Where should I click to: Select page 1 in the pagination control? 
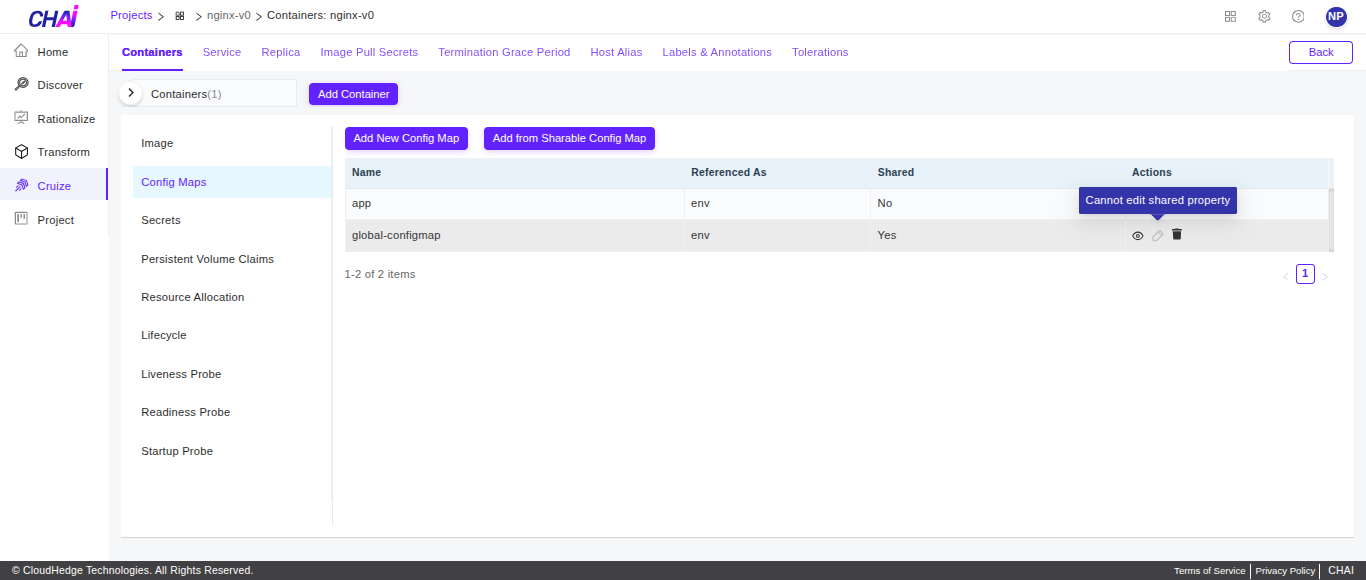(x=1305, y=273)
